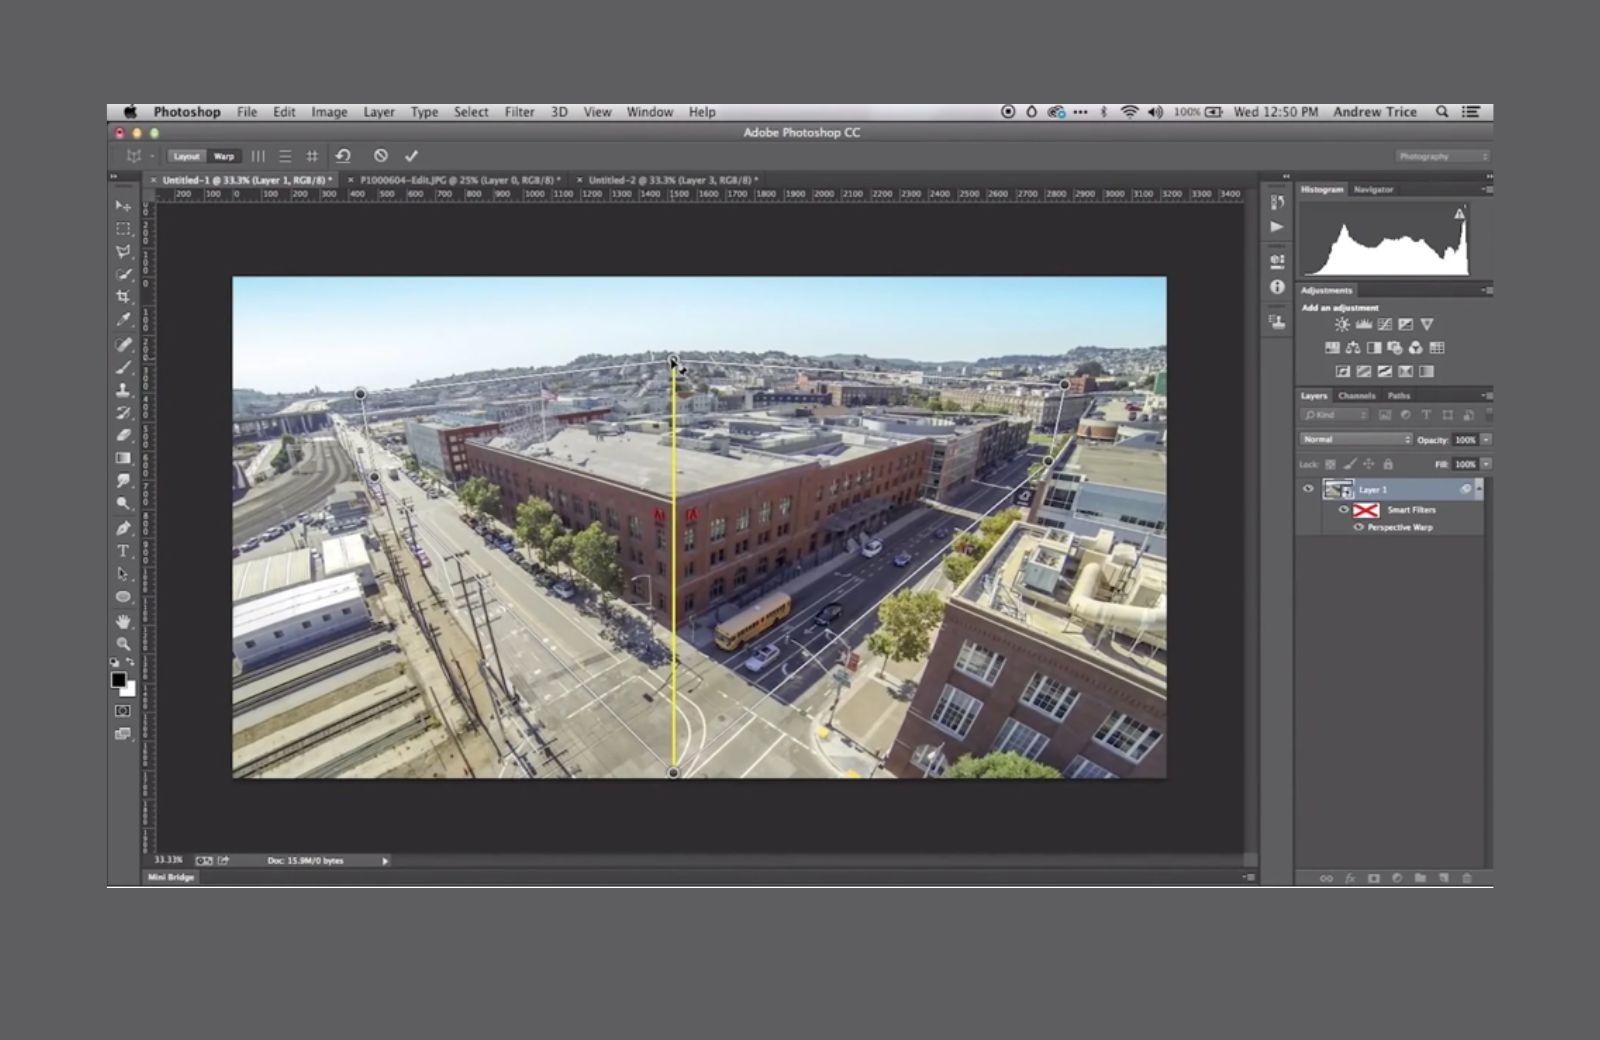Auto-straighten near vertical lines icon
The image size is (1600, 1040).
pos(258,156)
